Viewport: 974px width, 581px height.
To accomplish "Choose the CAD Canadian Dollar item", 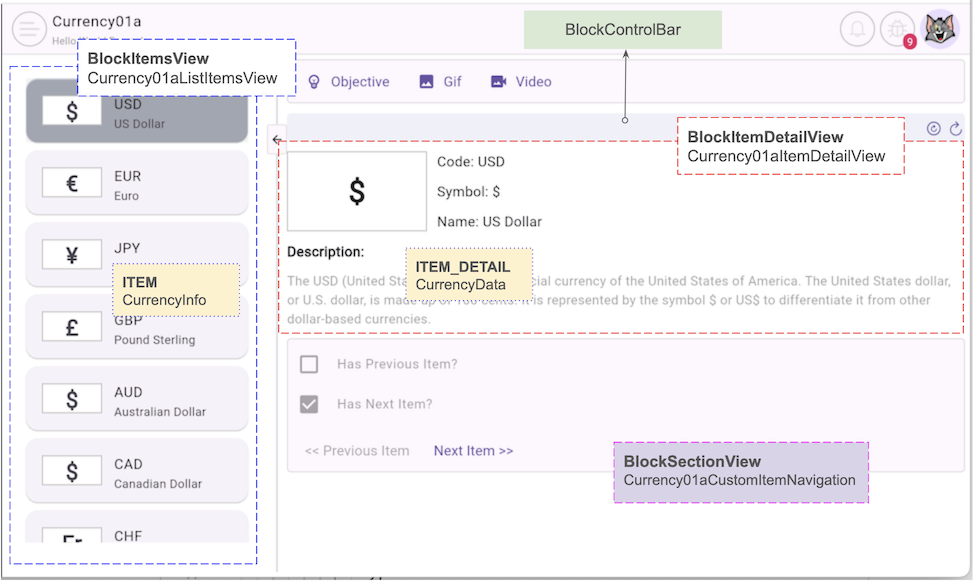I will tap(137, 472).
